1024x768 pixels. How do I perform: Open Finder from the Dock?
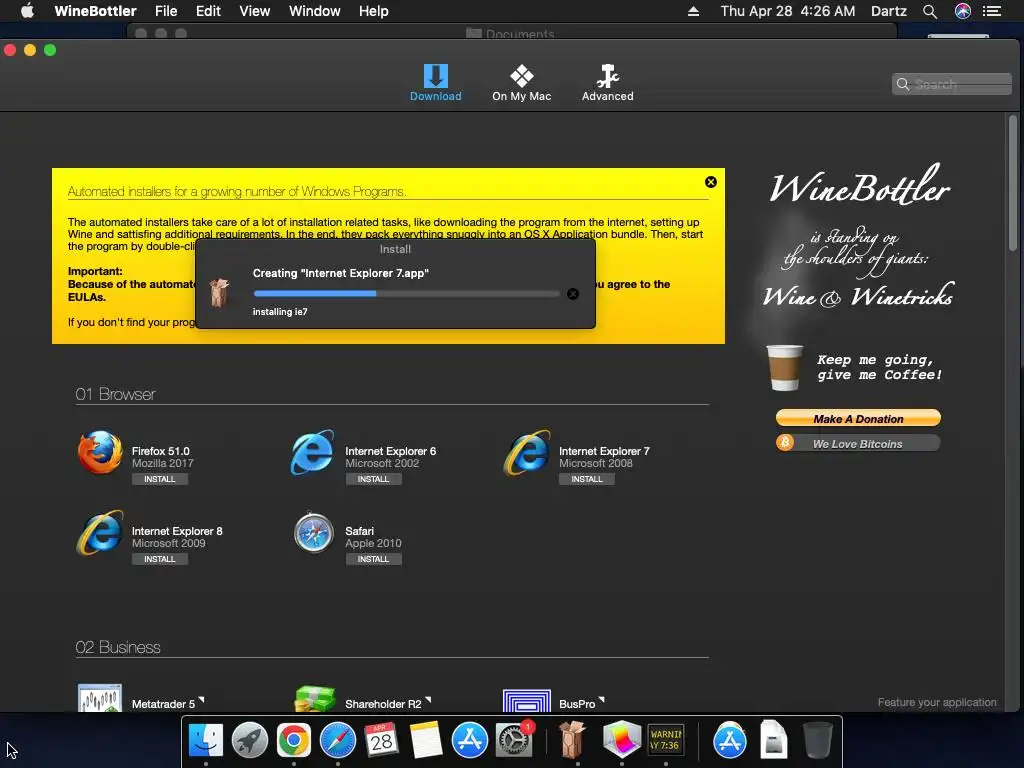tap(206, 740)
